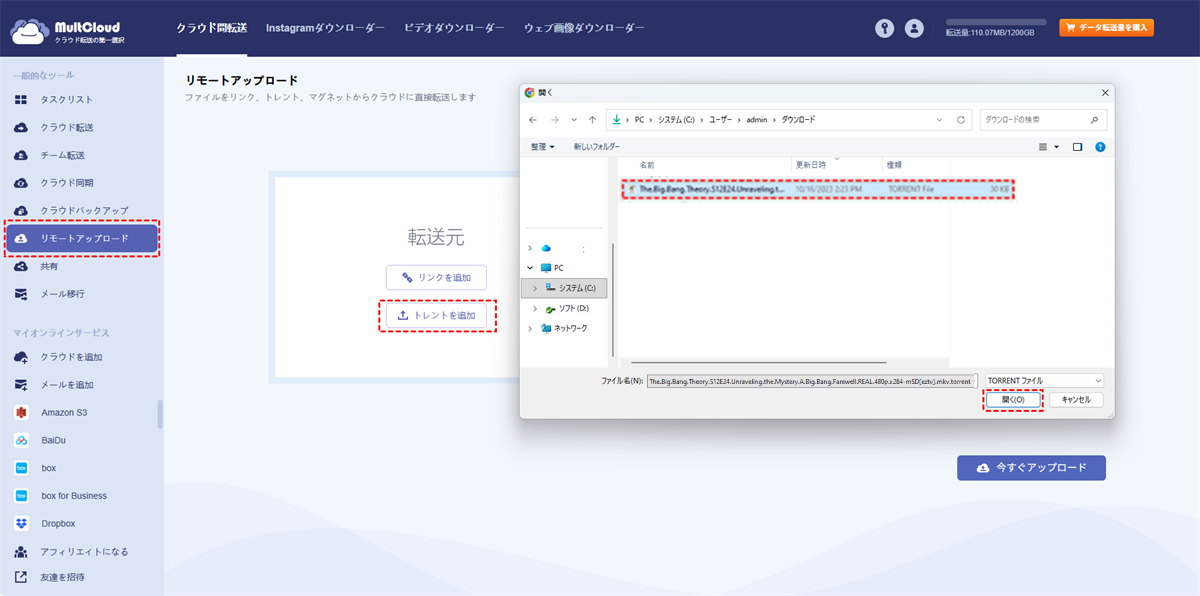Open the view options dropdown arrow

(x=1056, y=146)
